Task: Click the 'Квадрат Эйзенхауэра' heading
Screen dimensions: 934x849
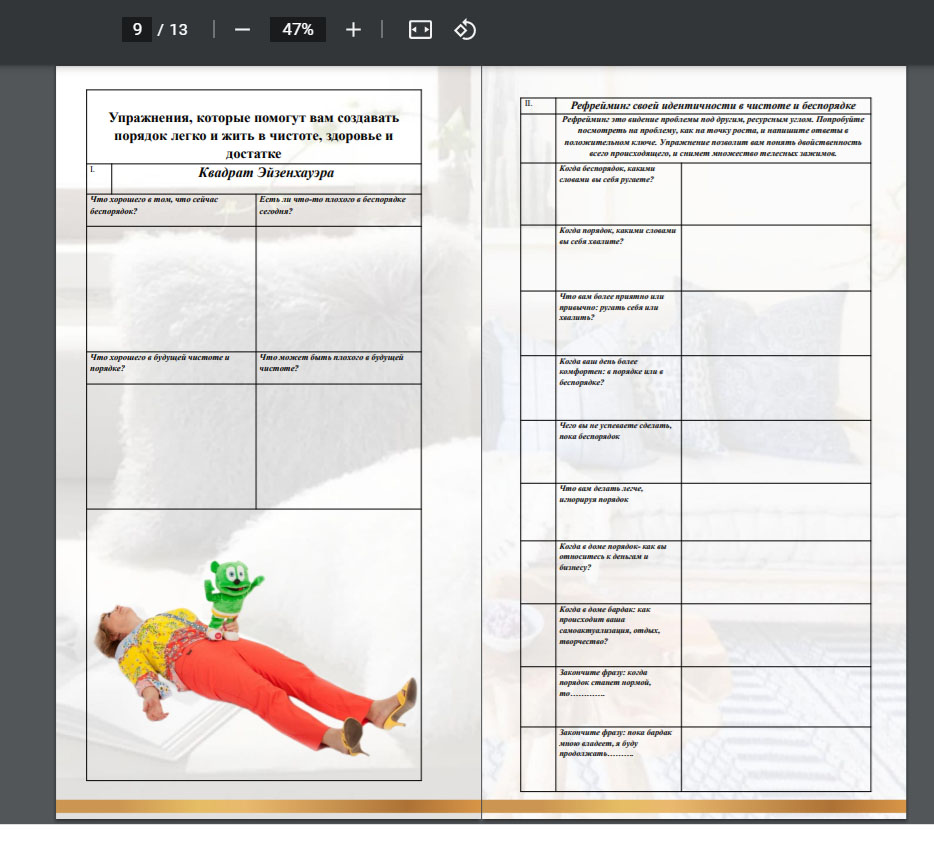Action: [264, 173]
